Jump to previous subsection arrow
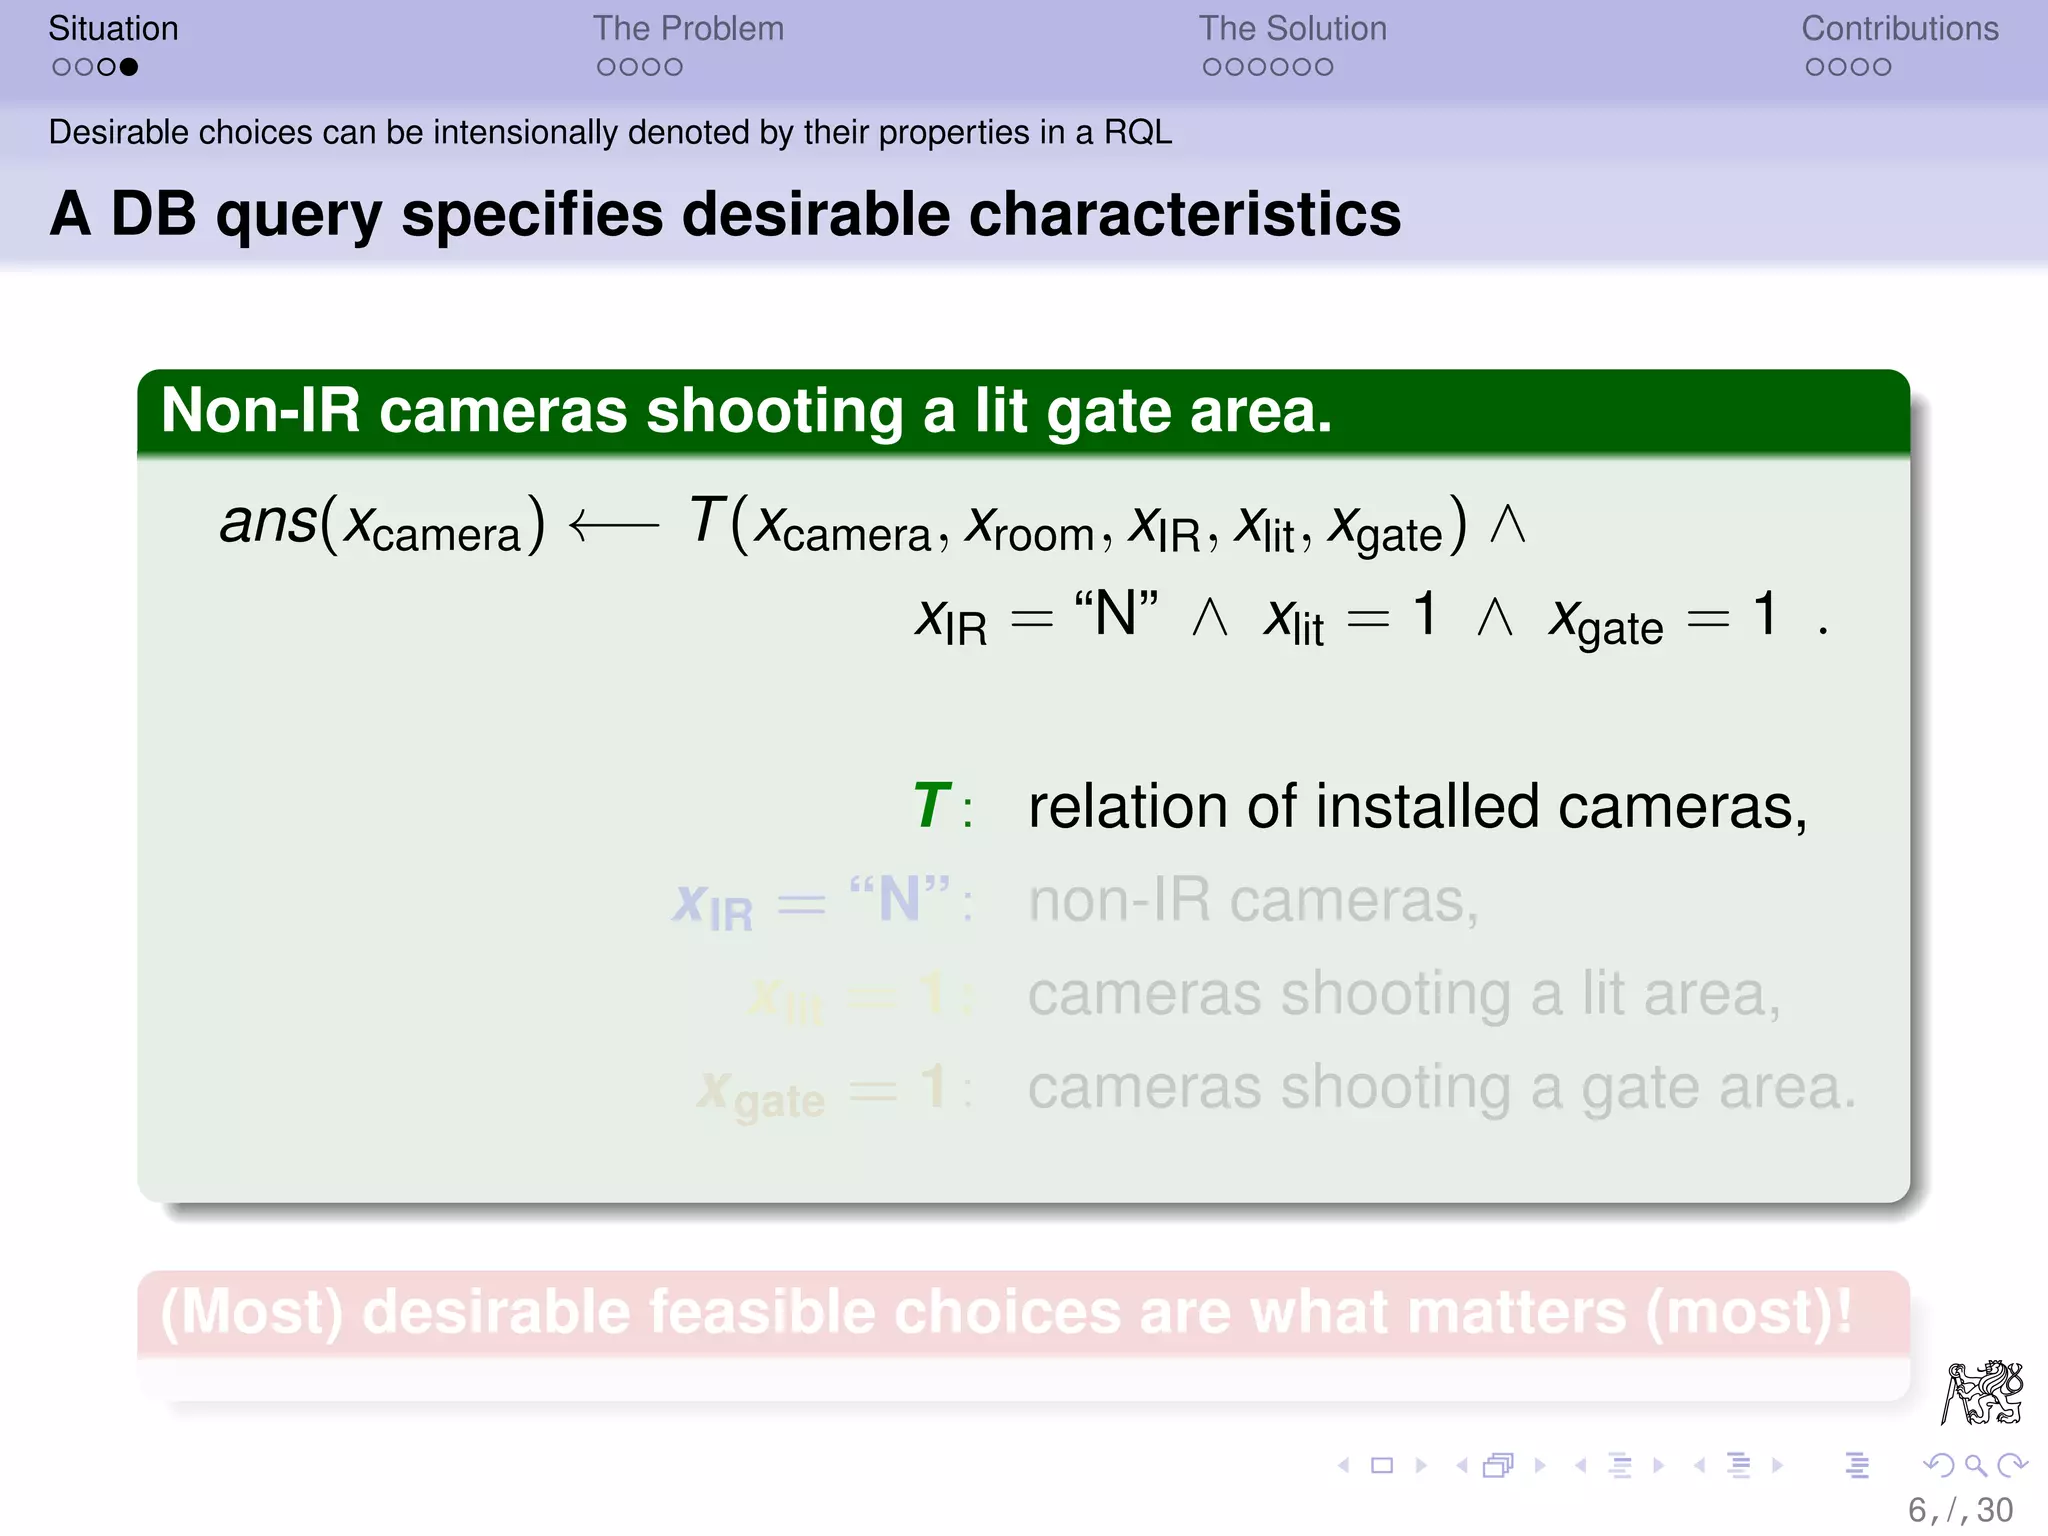 [1580, 1465]
